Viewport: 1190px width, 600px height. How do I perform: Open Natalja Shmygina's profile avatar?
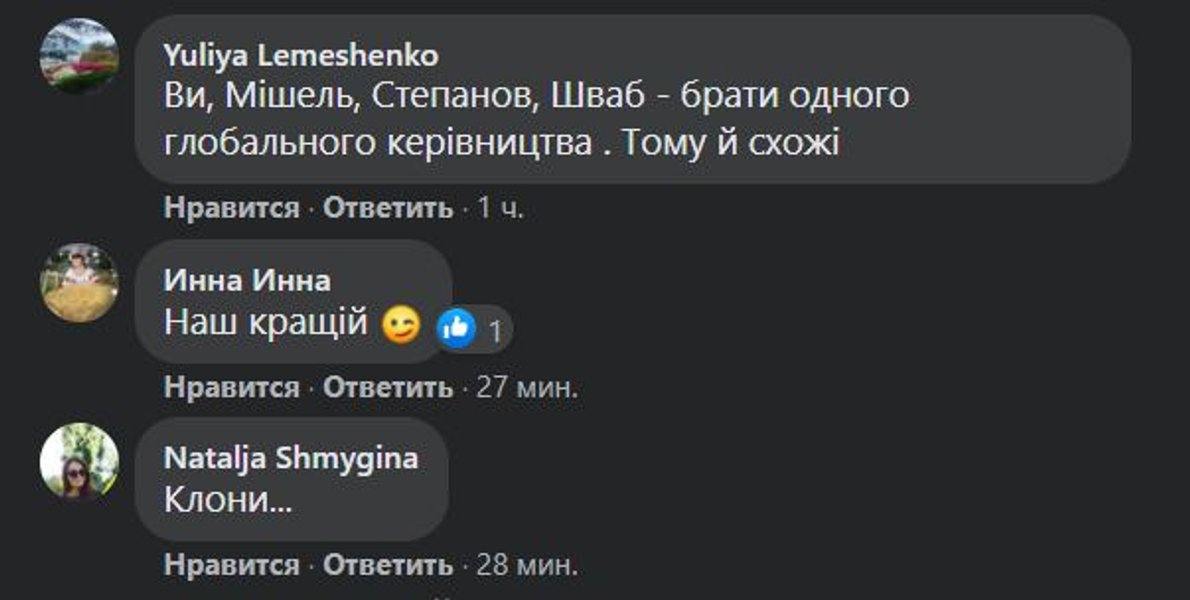coord(79,461)
